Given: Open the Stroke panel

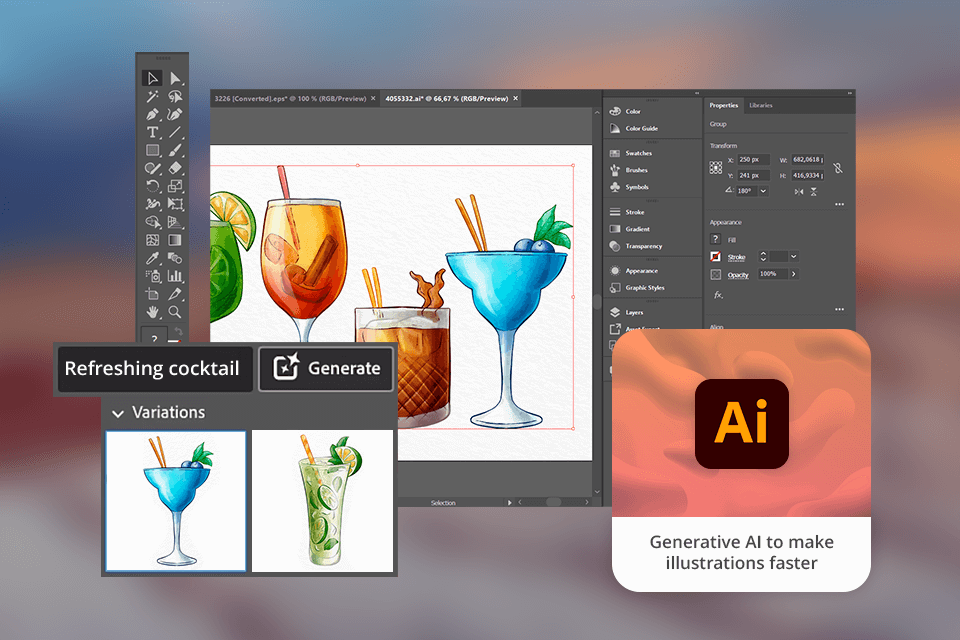Looking at the screenshot, I should pos(627,212).
